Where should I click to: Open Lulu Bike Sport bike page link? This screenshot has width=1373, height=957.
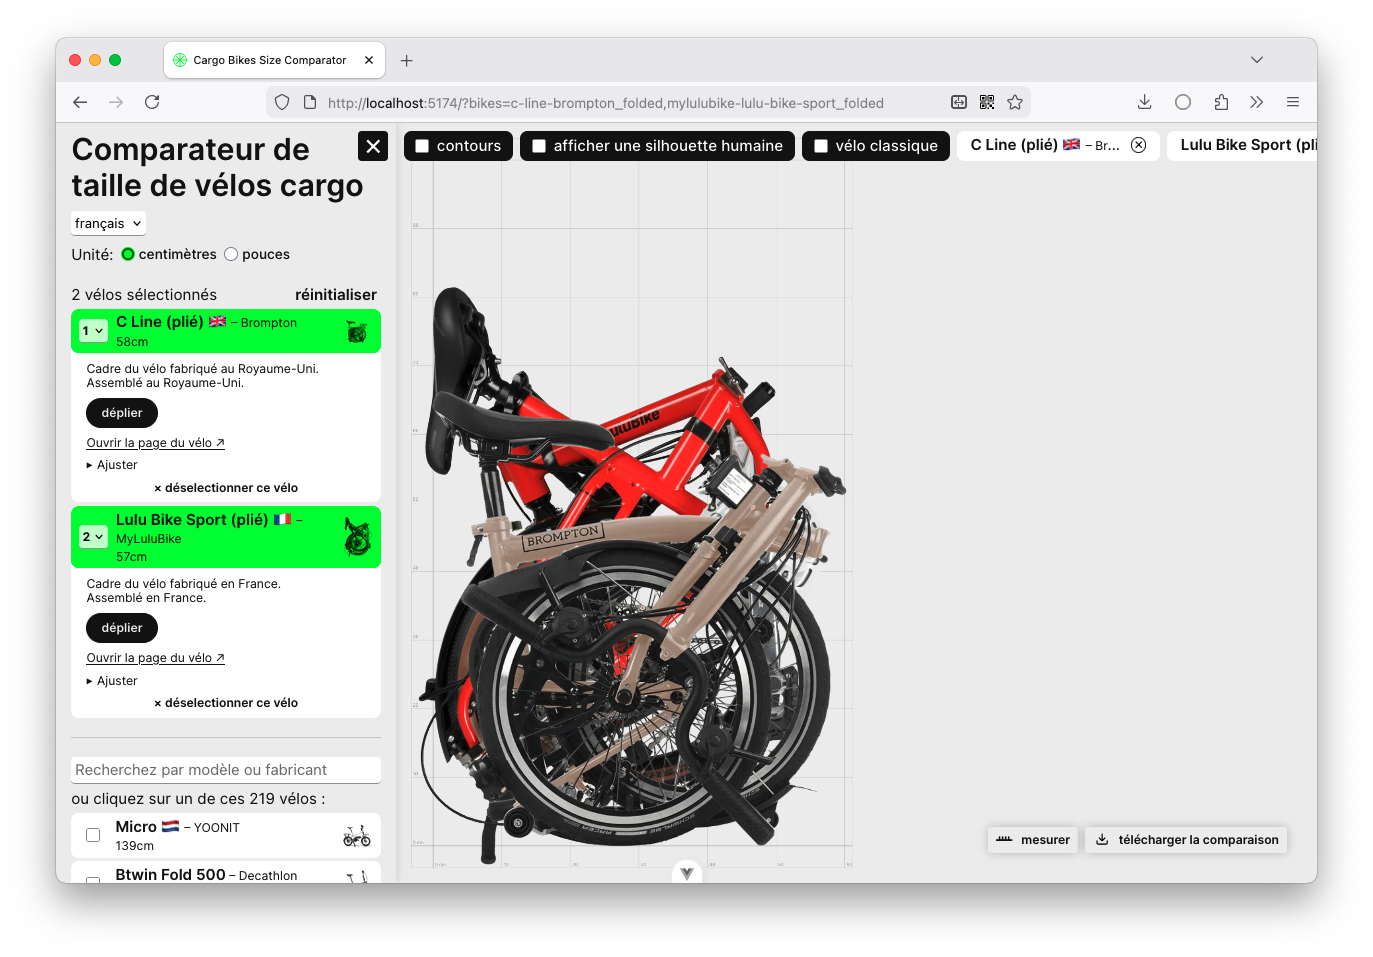click(155, 658)
